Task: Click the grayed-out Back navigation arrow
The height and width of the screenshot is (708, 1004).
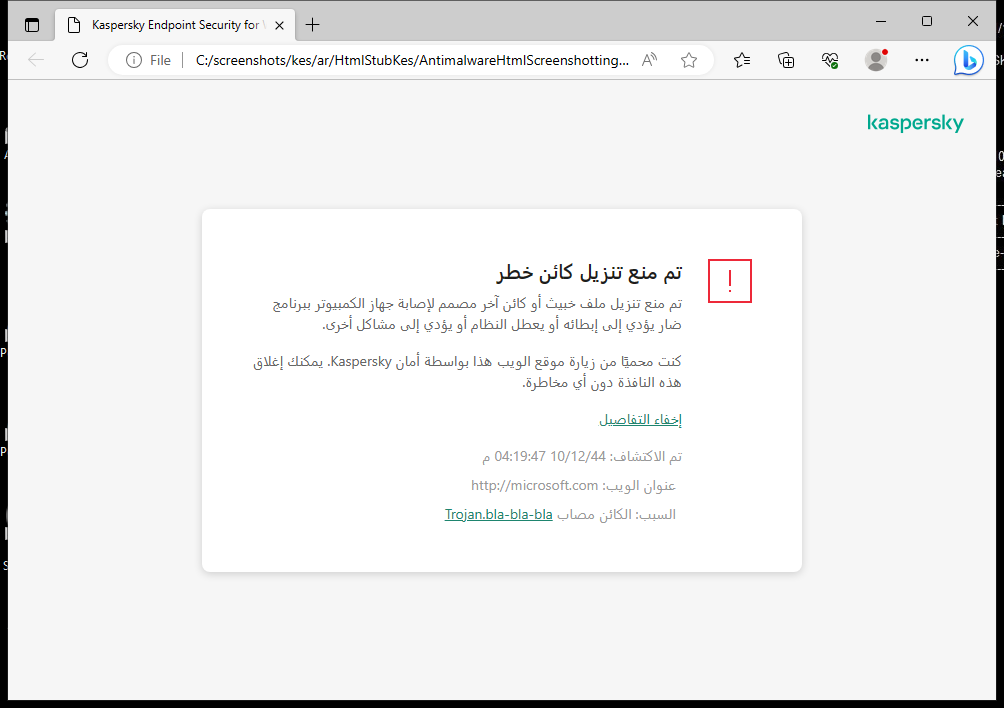Action: [36, 60]
